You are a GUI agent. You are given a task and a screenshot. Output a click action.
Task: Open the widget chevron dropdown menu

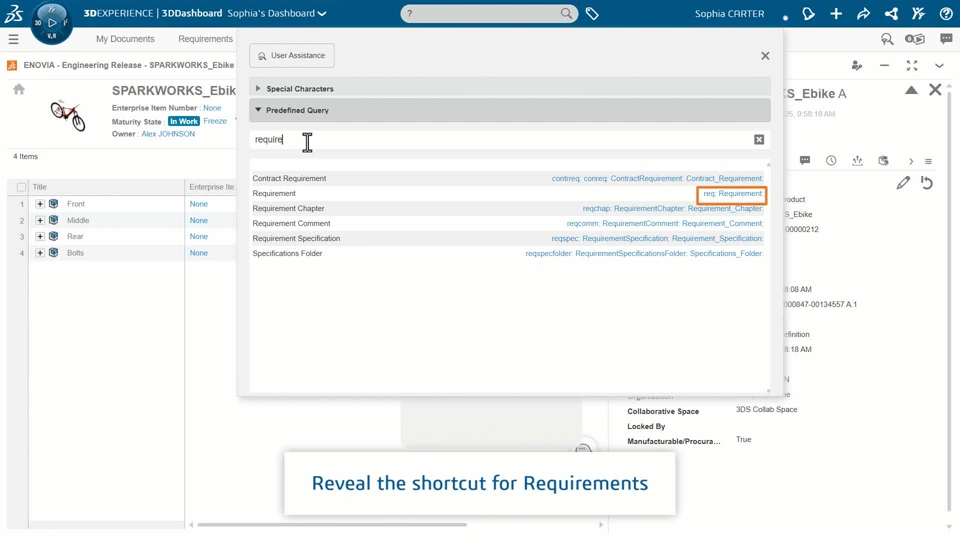tap(939, 66)
